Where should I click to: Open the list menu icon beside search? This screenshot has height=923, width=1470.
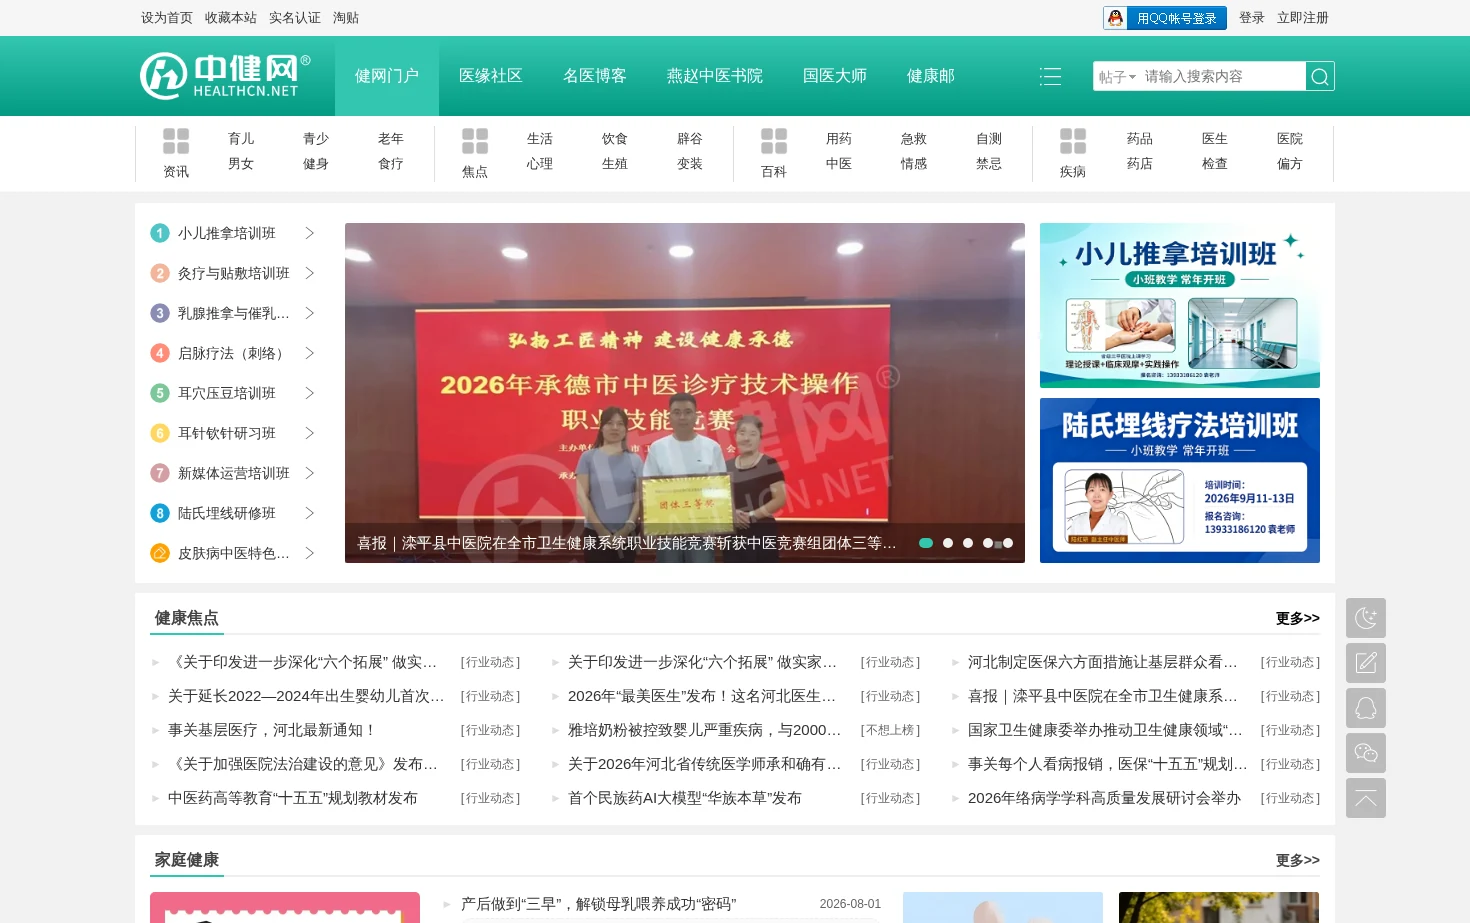click(x=1050, y=77)
